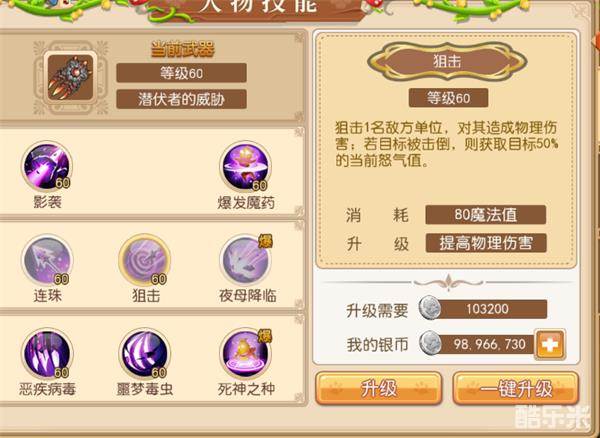Select the 狙击 skill icon
600x438 pixels.
(x=145, y=260)
